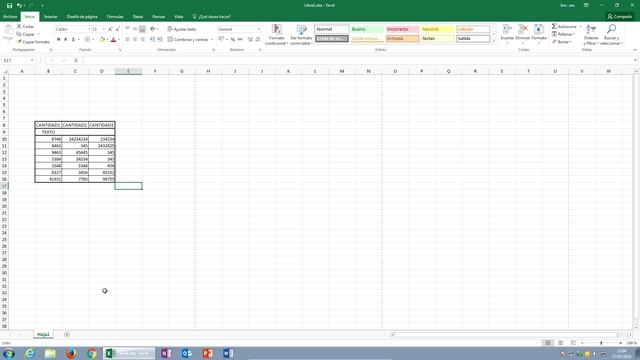Click the thousands separator (000) icon
Viewport: 640px width, 360px height.
pyautogui.click(x=240, y=40)
